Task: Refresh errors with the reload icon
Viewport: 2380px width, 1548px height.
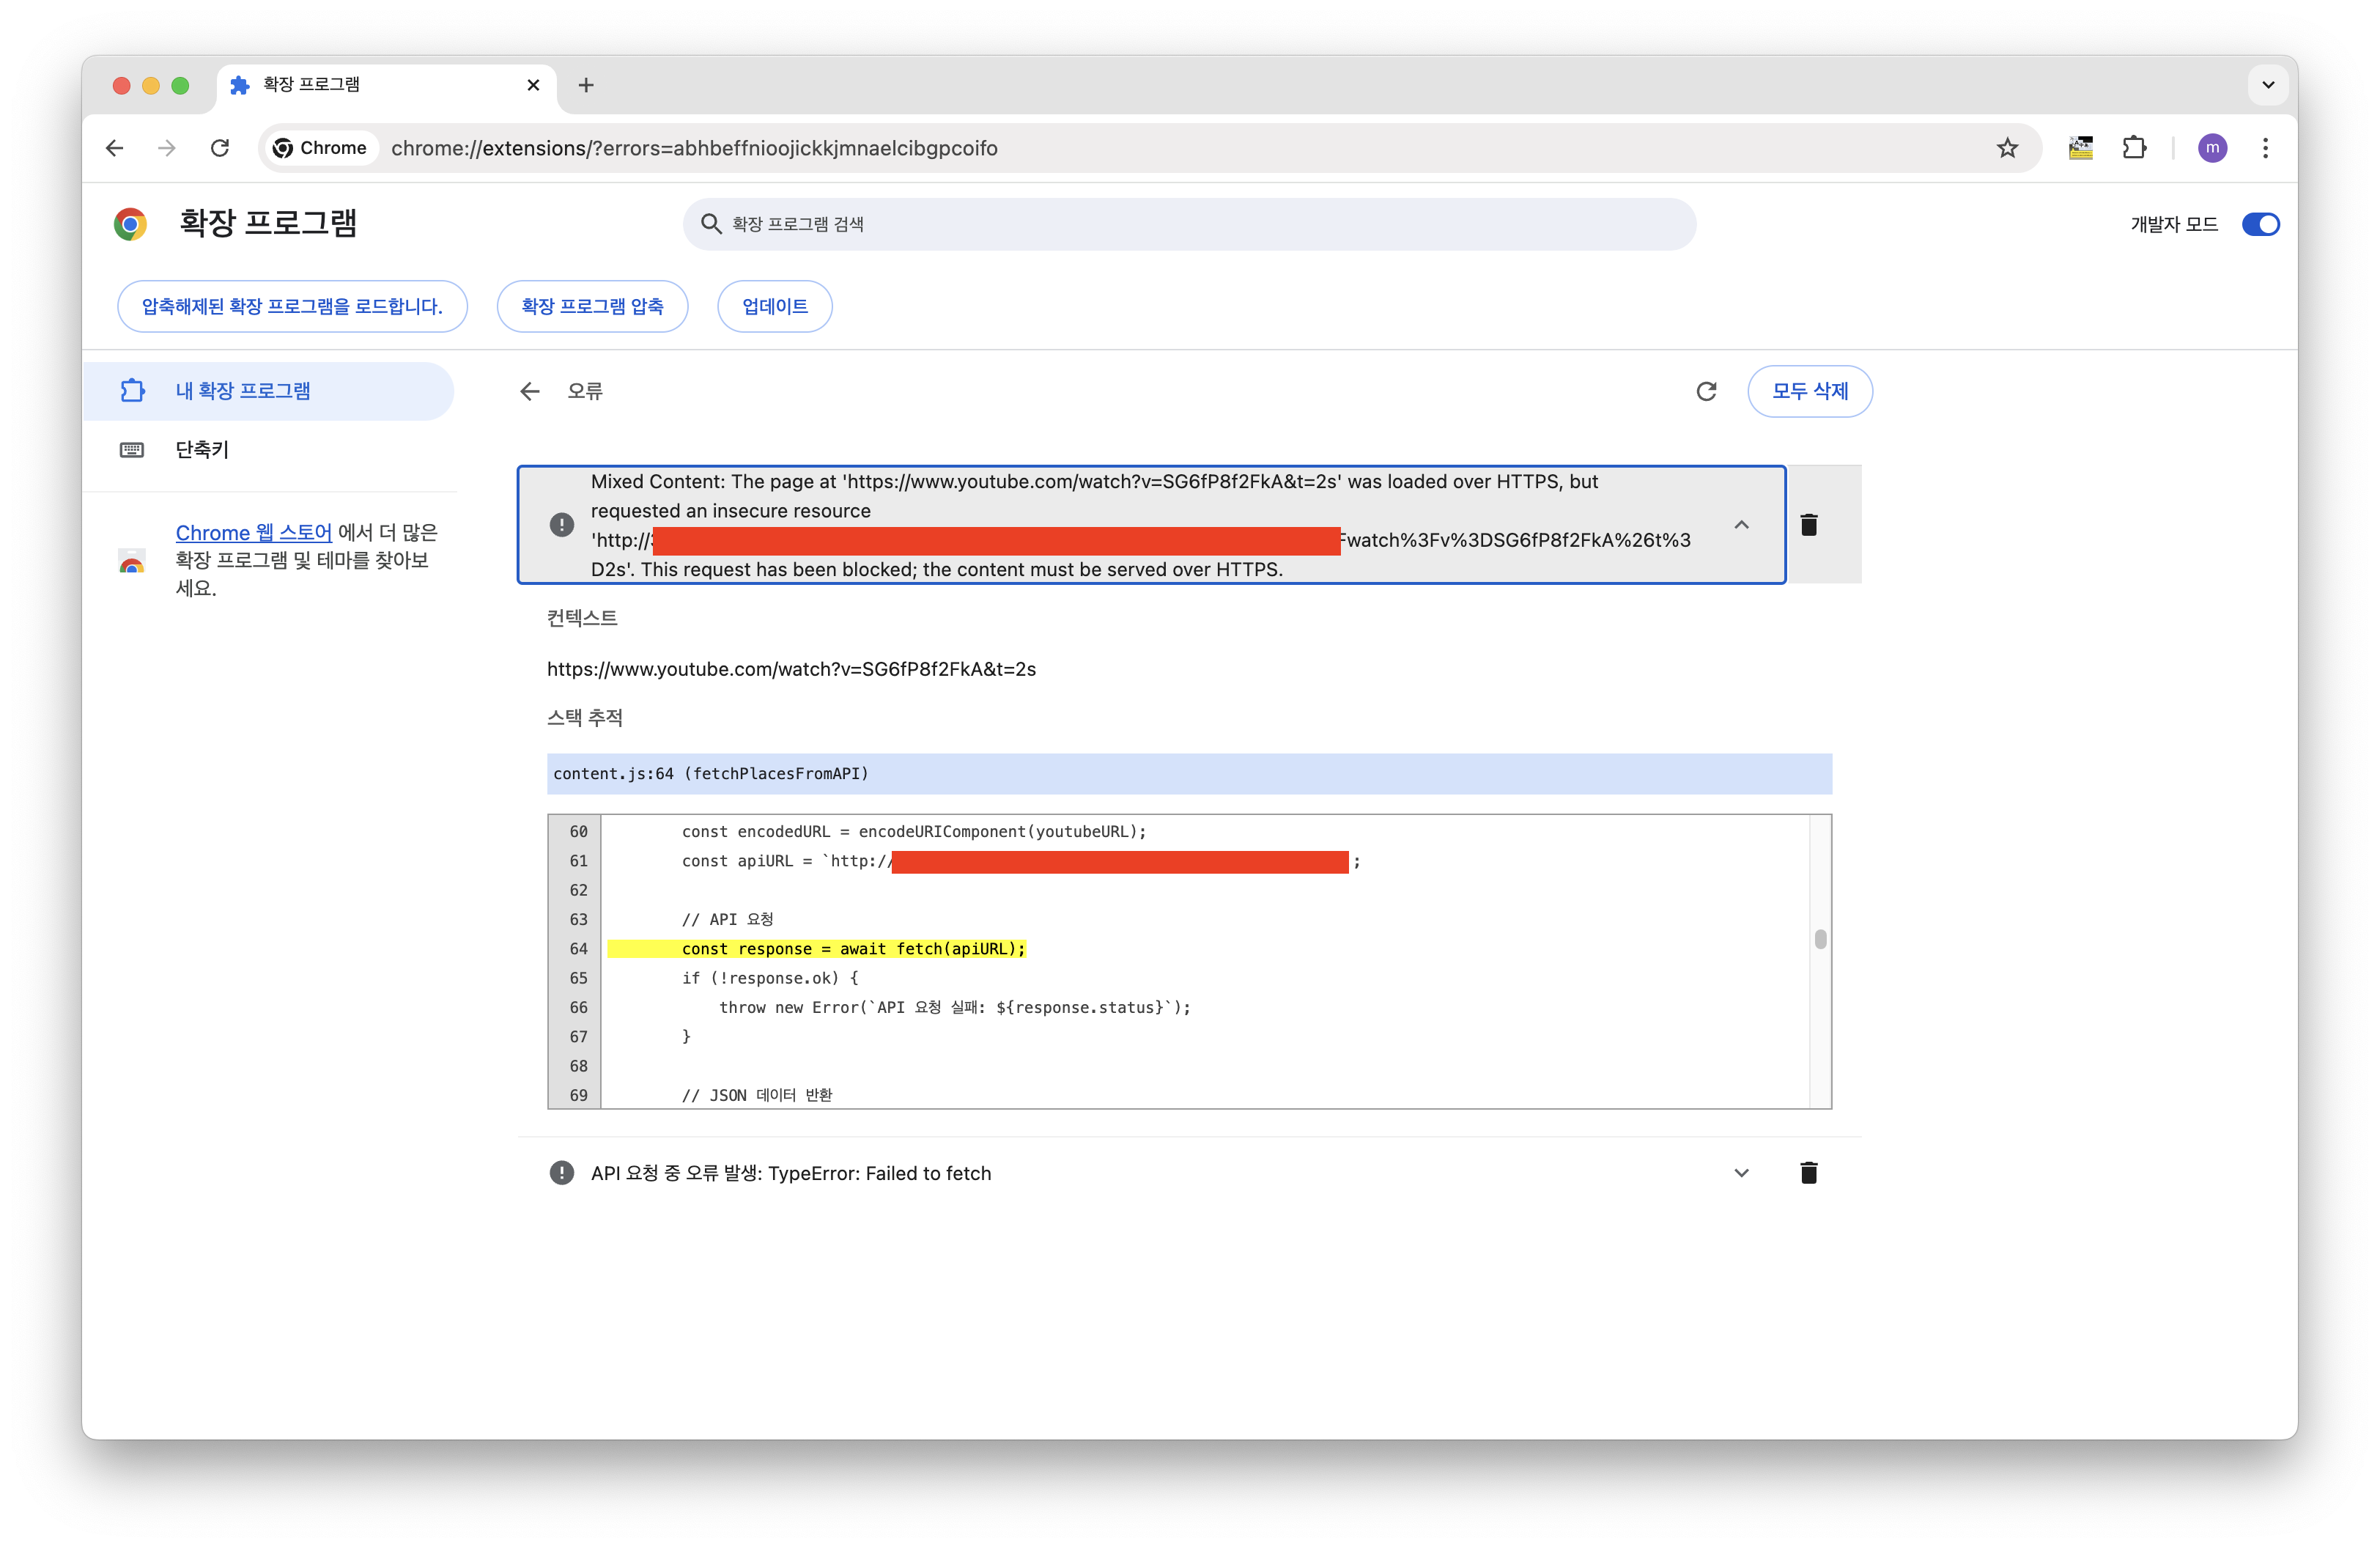Action: click(x=1706, y=391)
